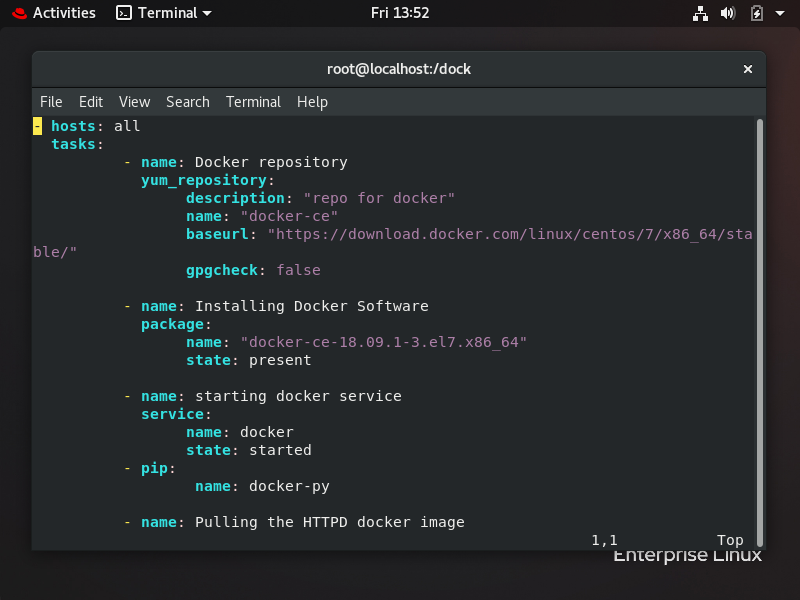Open the Help menu

pyautogui.click(x=312, y=102)
